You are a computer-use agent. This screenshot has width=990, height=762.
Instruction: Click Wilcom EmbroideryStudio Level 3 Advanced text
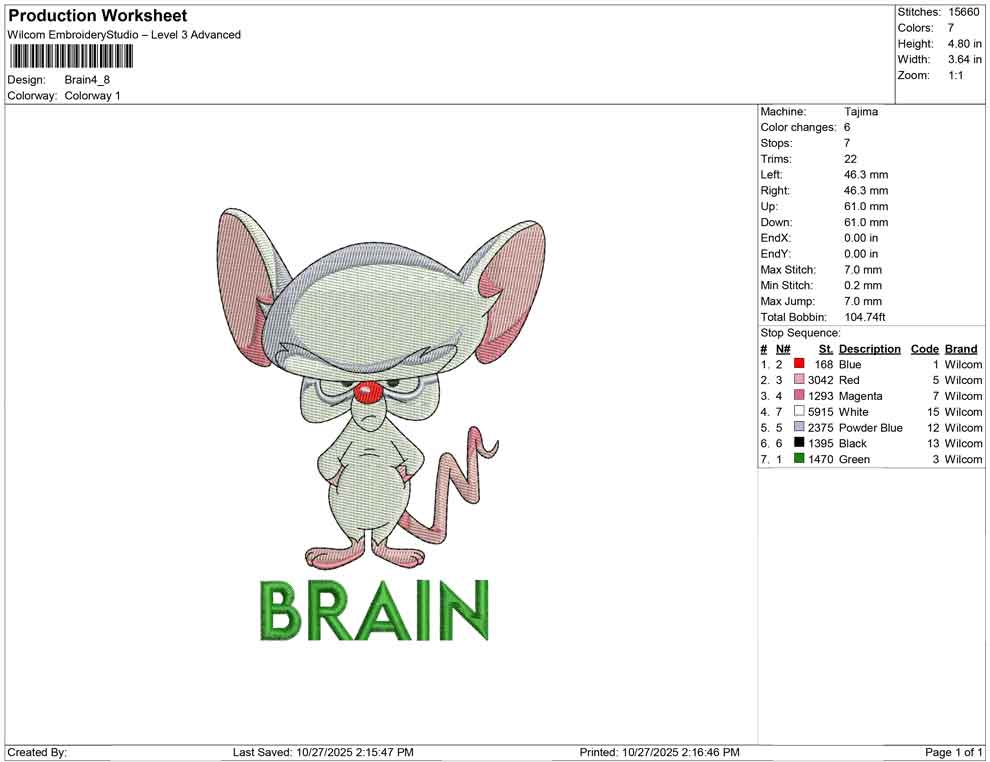click(124, 35)
